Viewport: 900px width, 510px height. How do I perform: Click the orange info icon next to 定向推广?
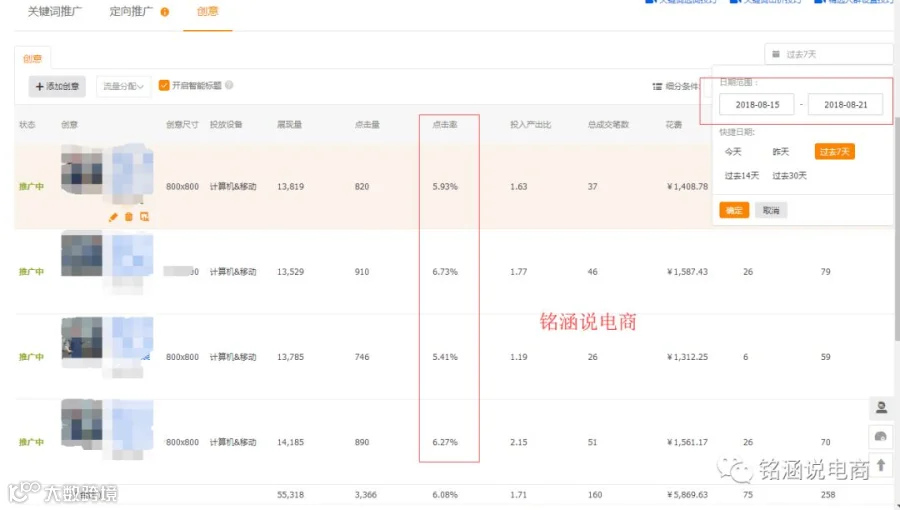[165, 12]
